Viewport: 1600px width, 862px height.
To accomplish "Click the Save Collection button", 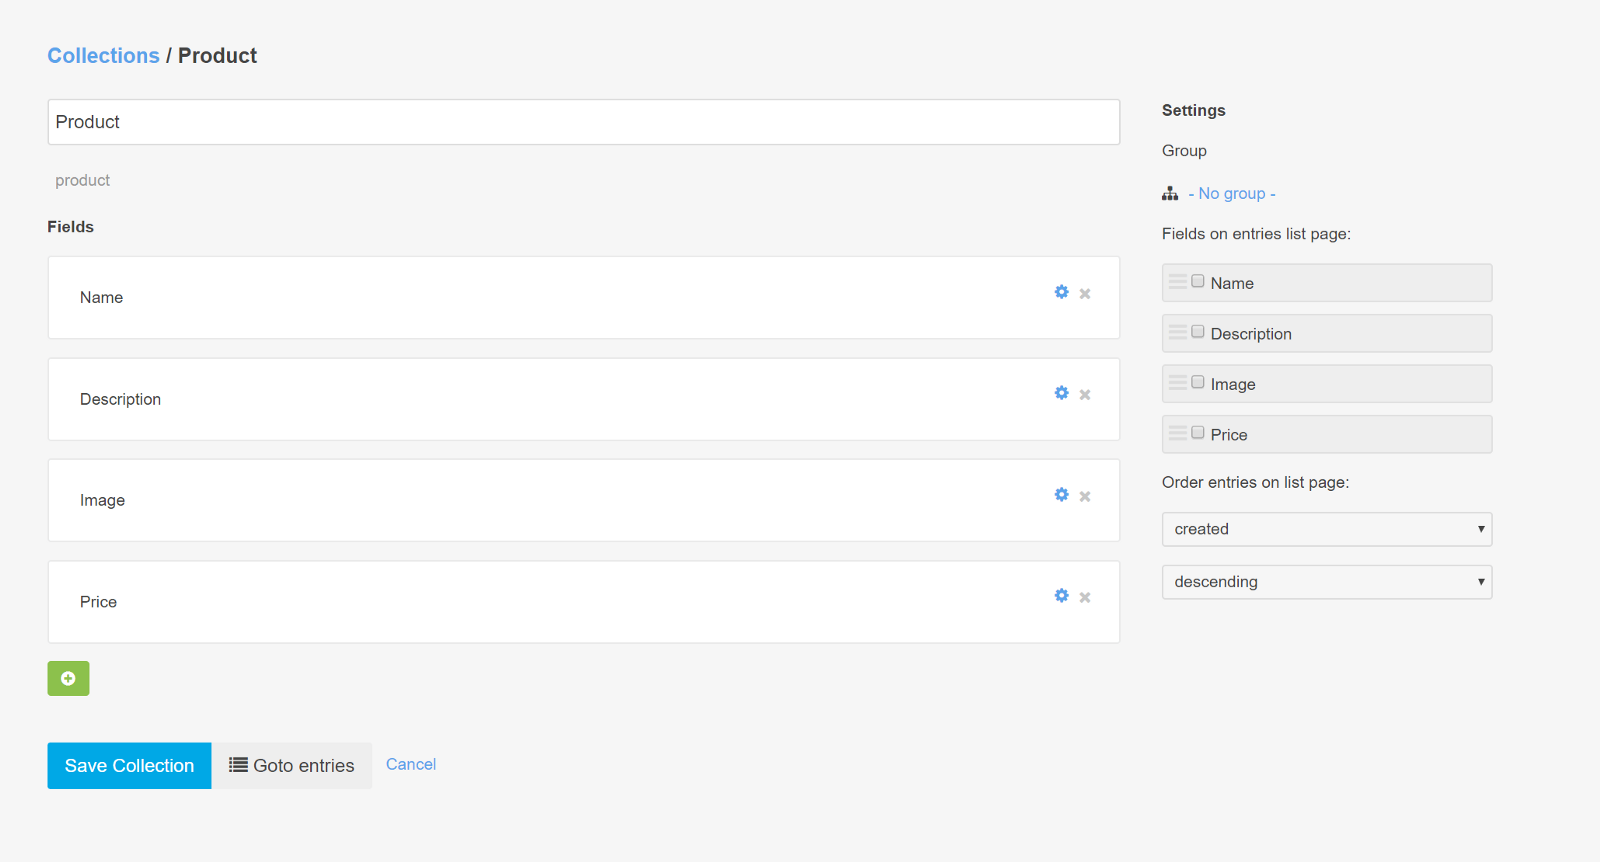I will pyautogui.click(x=129, y=765).
